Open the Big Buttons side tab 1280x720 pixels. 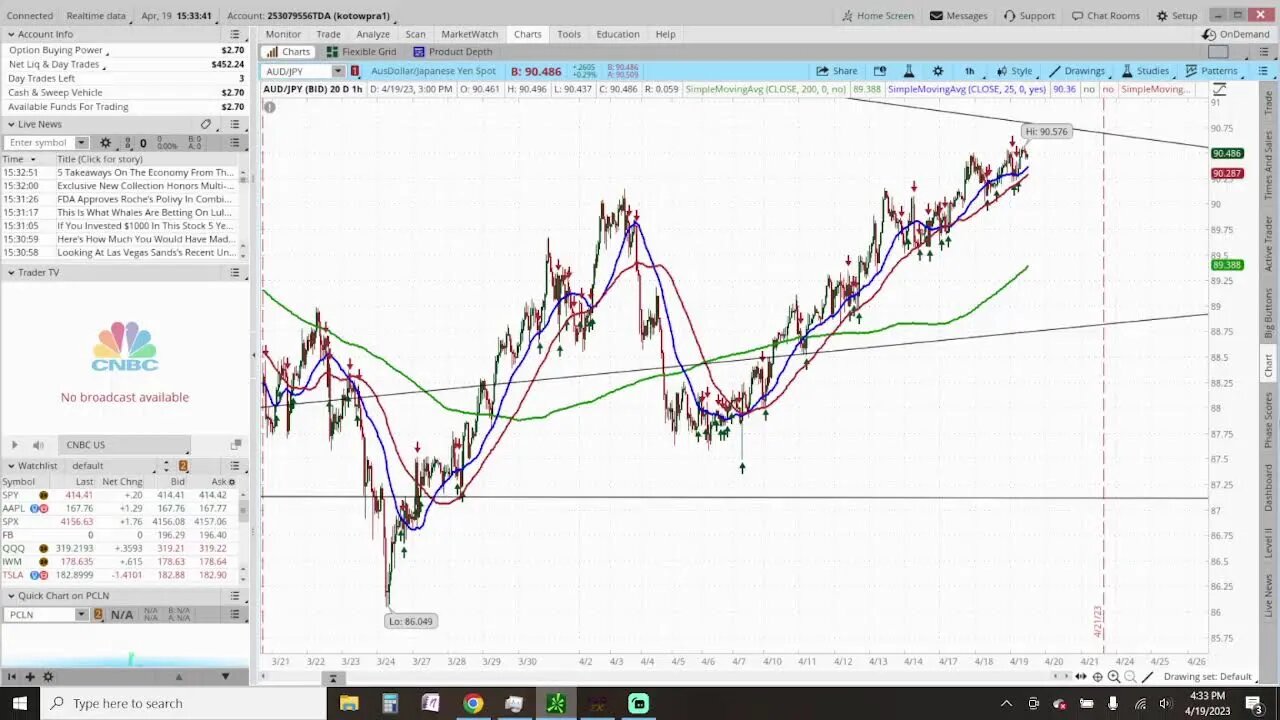point(1269,316)
